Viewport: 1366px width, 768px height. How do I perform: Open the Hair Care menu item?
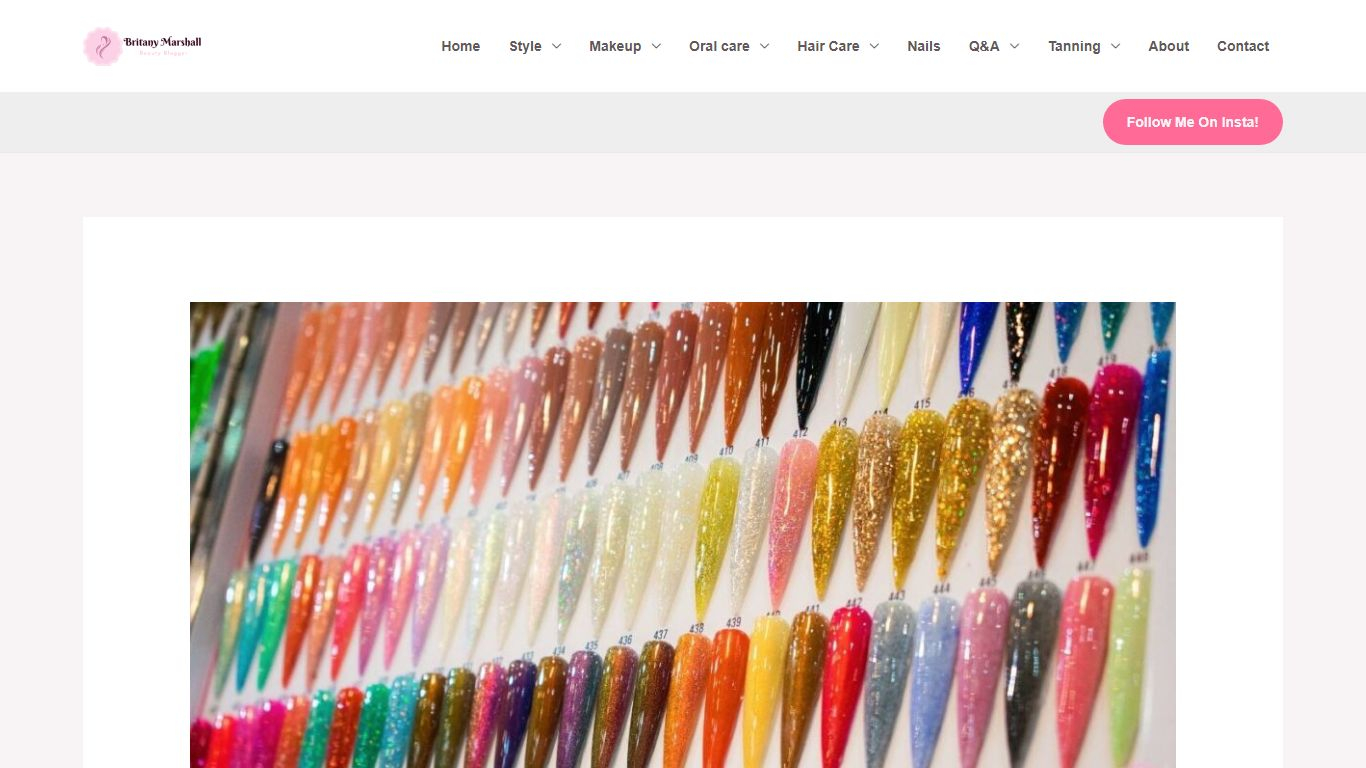(828, 46)
